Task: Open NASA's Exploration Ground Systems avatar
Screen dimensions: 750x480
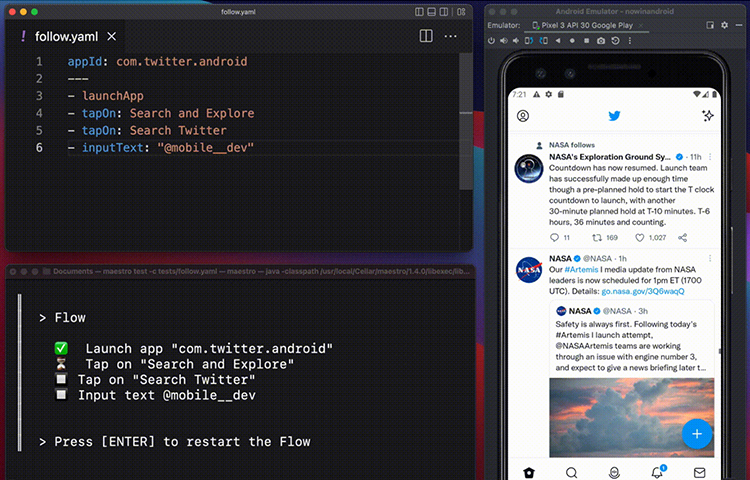Action: coord(529,168)
